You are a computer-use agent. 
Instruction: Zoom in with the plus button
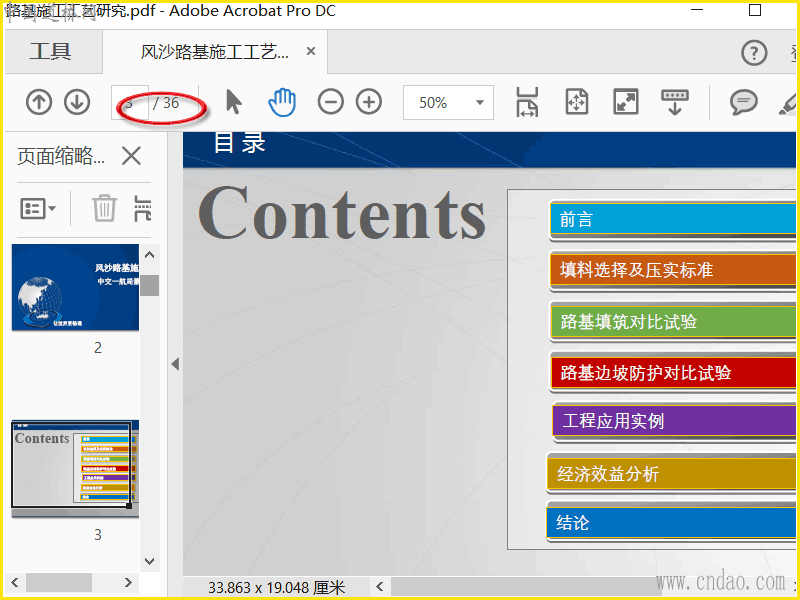click(369, 102)
